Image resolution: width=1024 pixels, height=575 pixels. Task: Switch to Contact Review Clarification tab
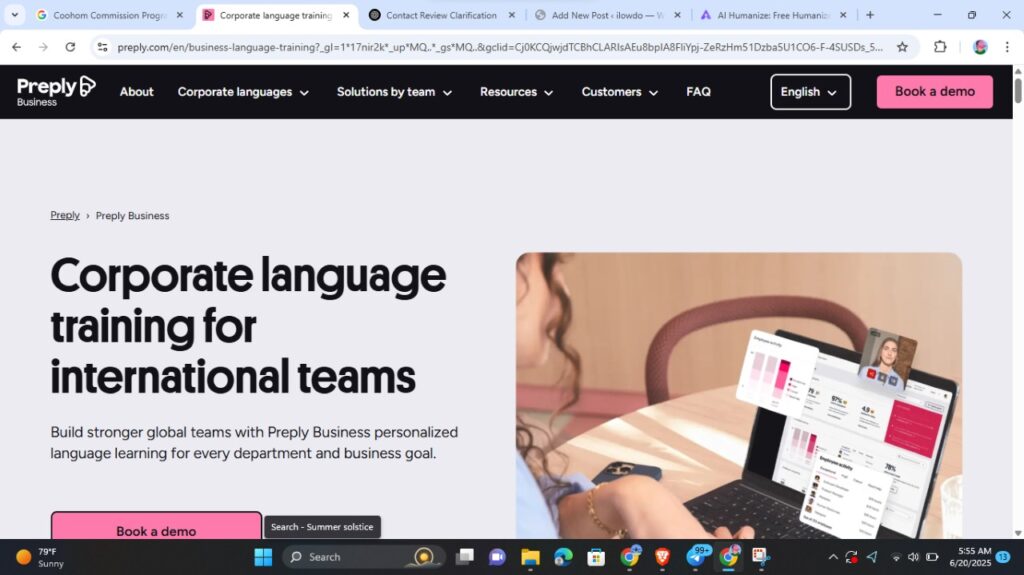[x=441, y=15]
